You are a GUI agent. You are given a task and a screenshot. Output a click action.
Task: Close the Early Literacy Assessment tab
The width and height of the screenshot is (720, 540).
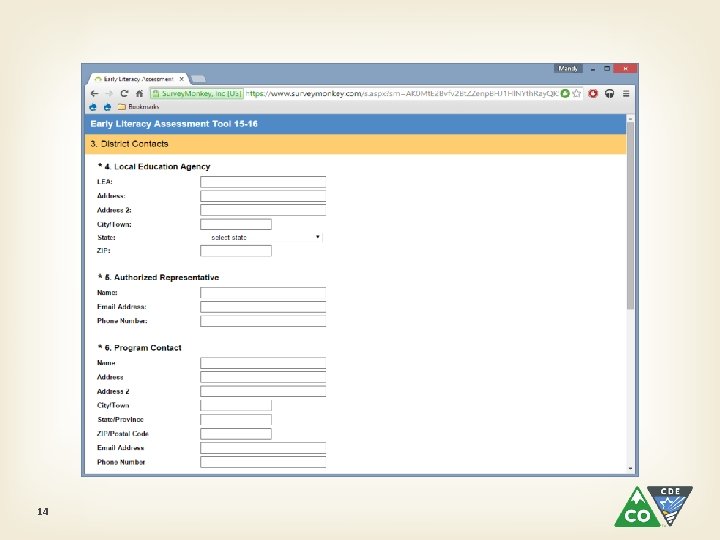[181, 79]
